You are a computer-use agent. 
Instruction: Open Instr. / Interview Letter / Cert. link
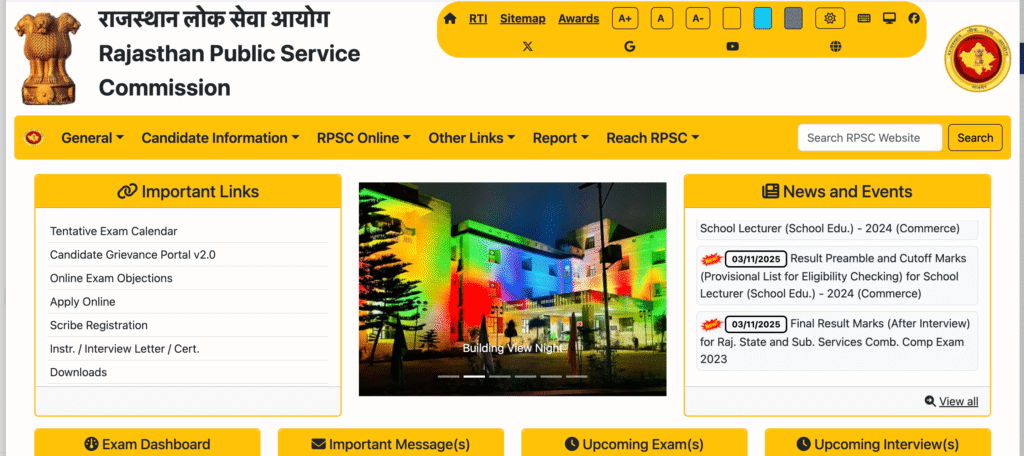(125, 349)
